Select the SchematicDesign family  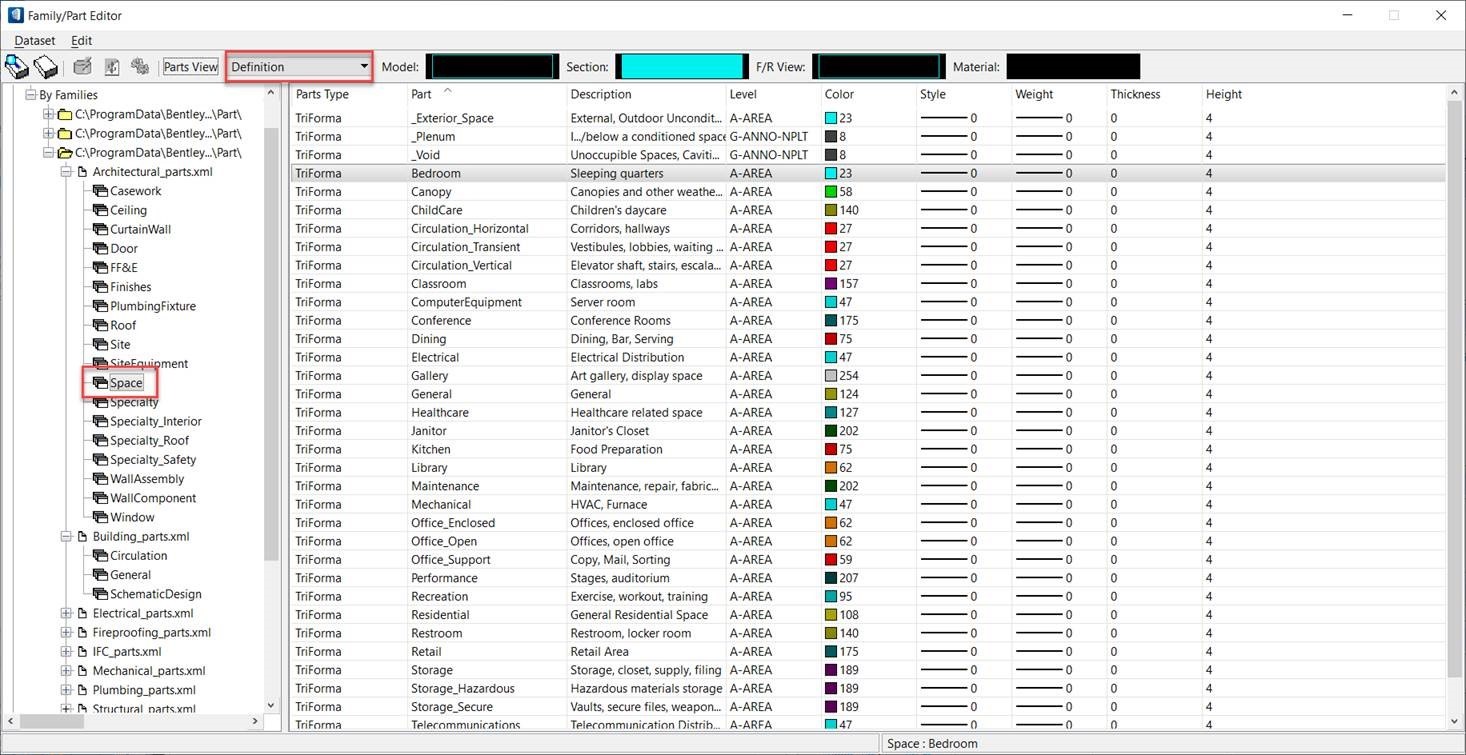click(155, 594)
